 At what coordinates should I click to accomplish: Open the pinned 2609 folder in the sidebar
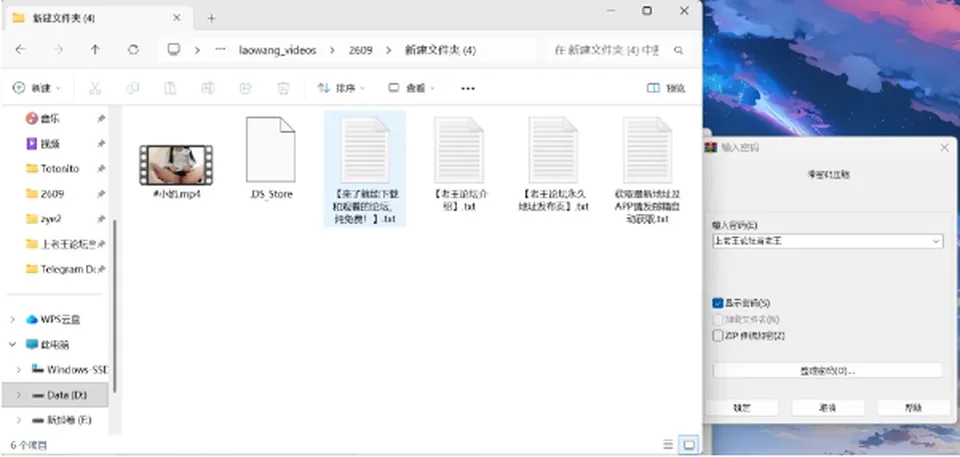[x=52, y=194]
